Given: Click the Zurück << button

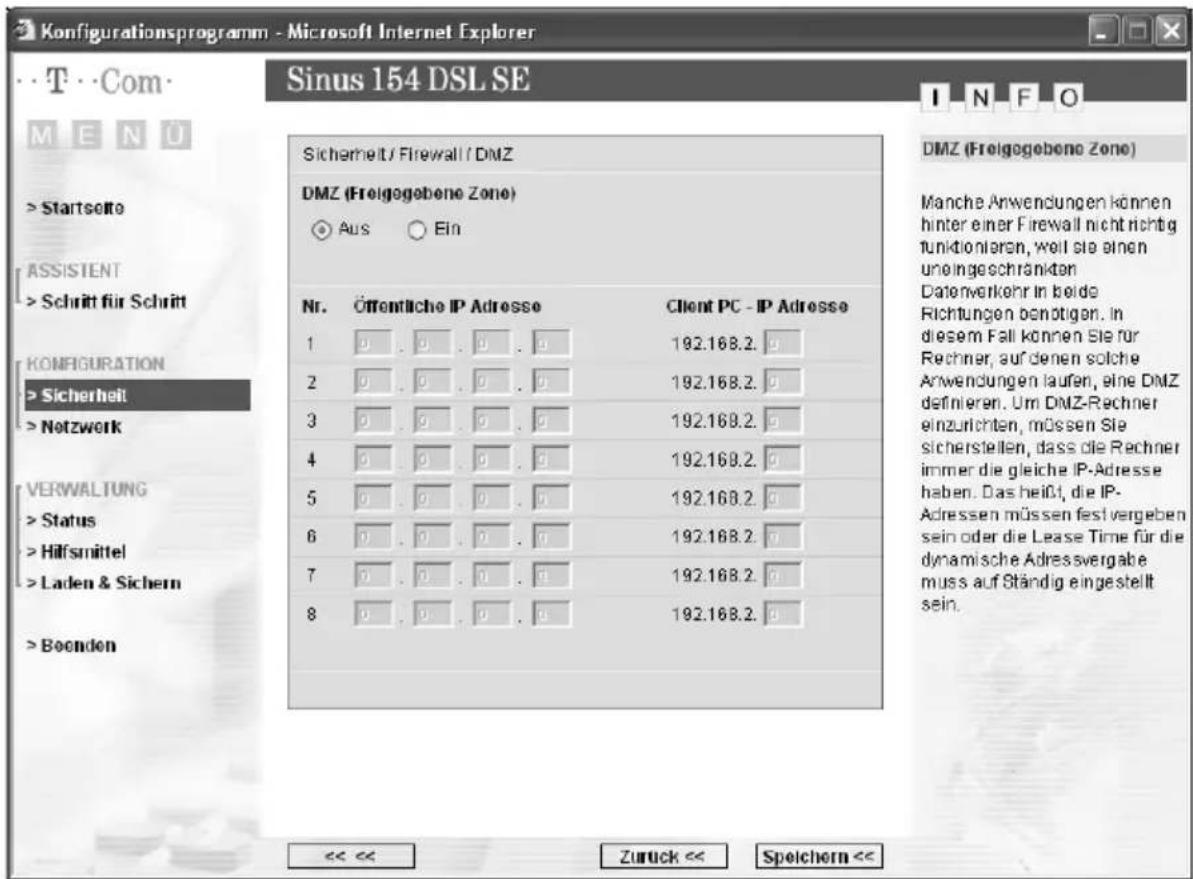Looking at the screenshot, I should coord(663,856).
